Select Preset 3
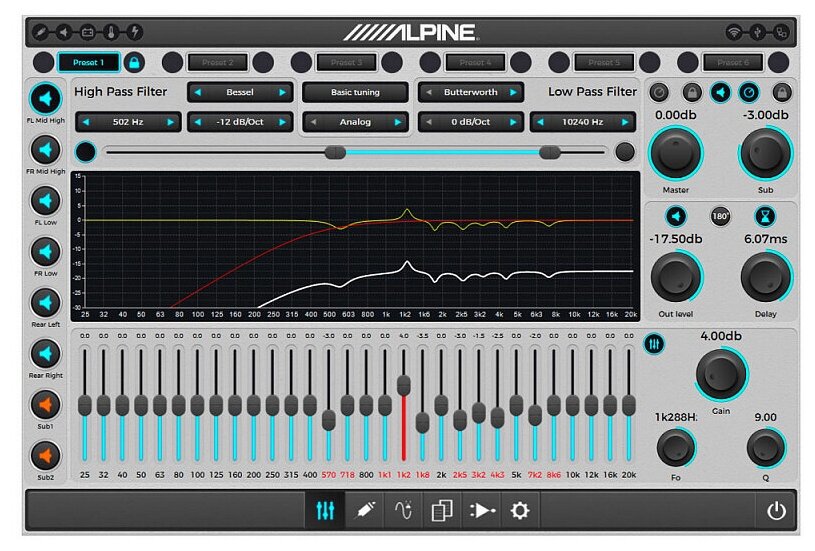This screenshot has height=551, width=815. pos(346,62)
